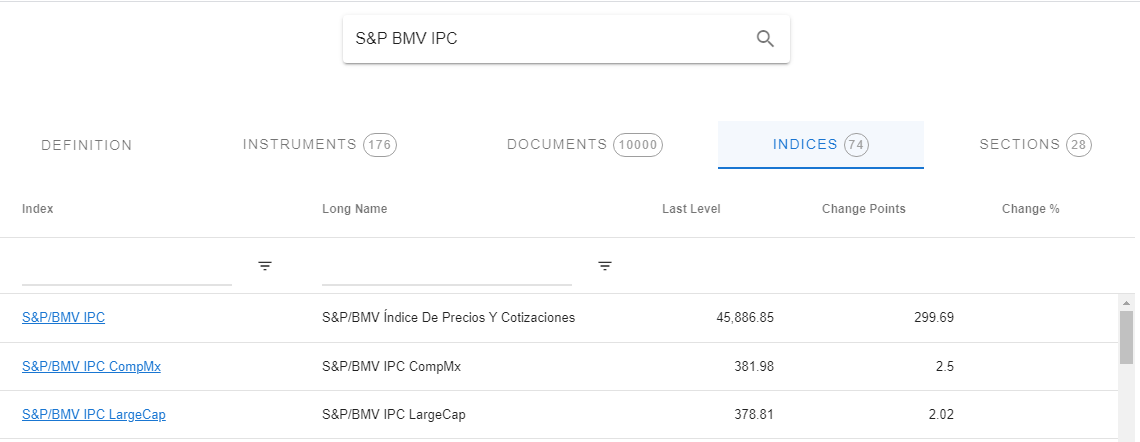Click the Long Name filter text field

pyautogui.click(x=447, y=269)
